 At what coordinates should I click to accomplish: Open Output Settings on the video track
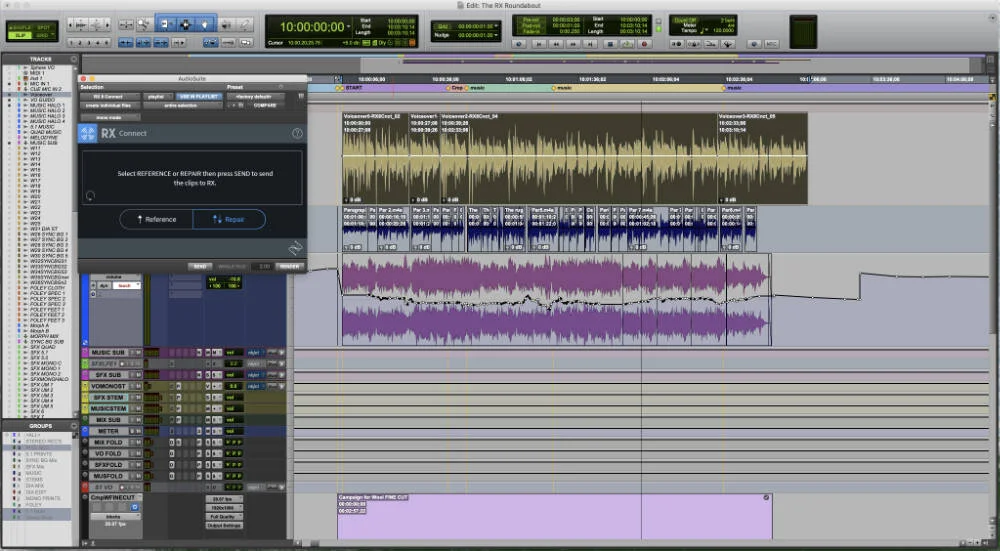coord(224,525)
